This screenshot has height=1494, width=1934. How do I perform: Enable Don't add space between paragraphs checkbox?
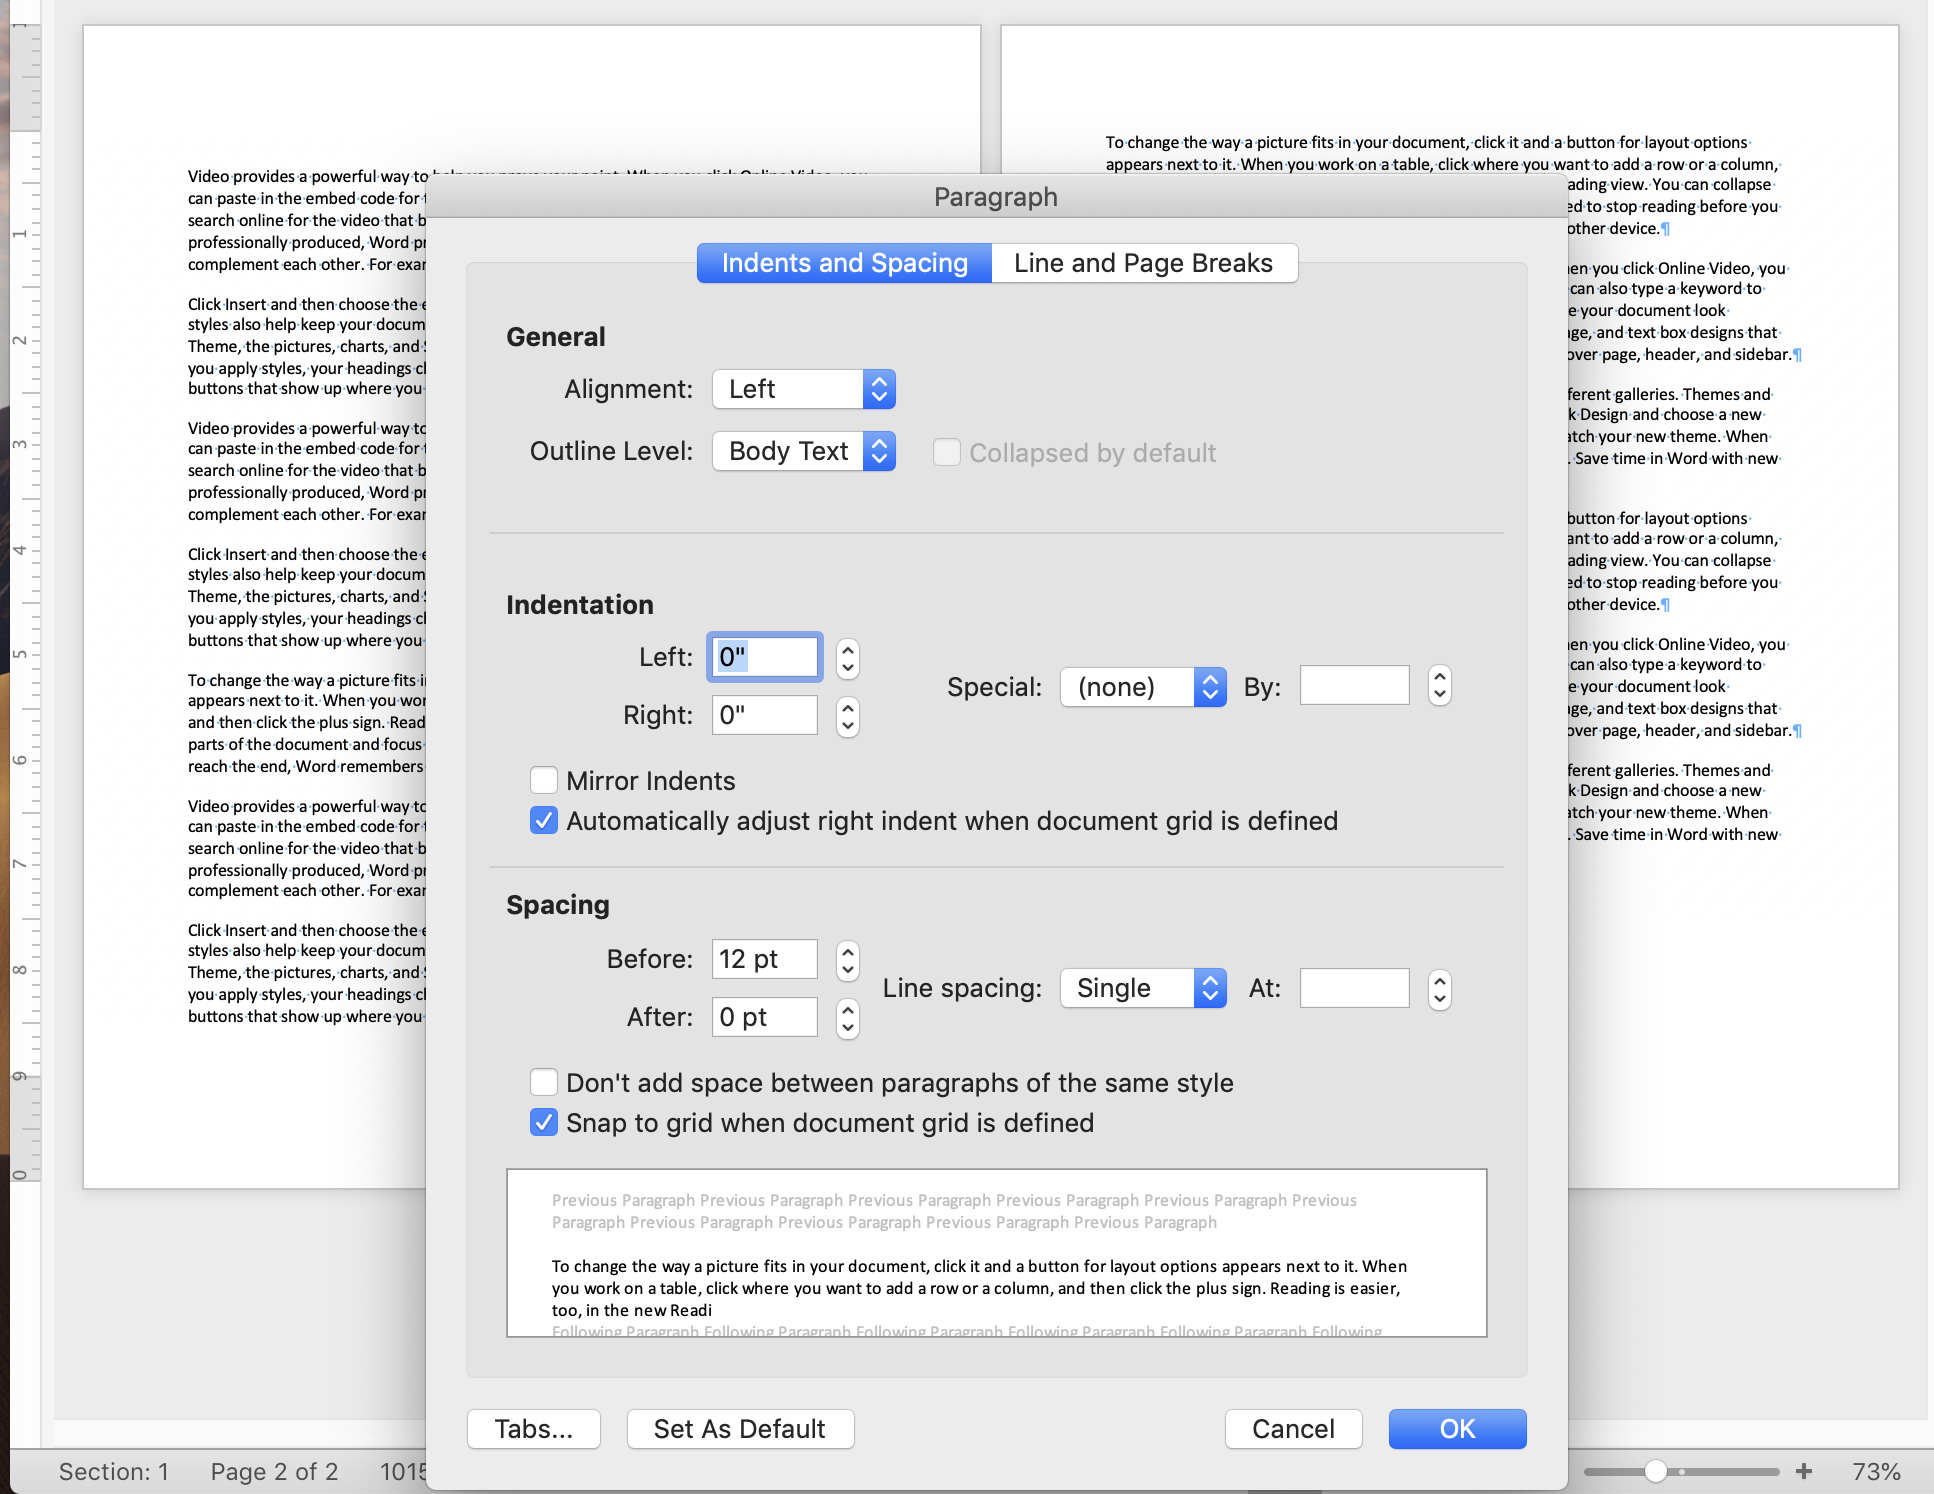(546, 1083)
